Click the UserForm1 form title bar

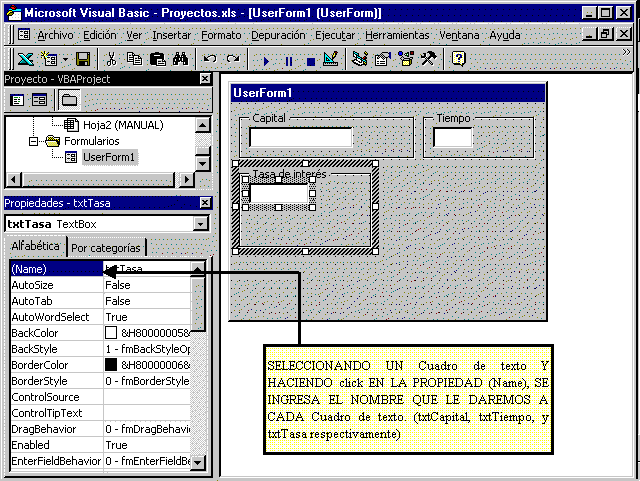tap(388, 93)
